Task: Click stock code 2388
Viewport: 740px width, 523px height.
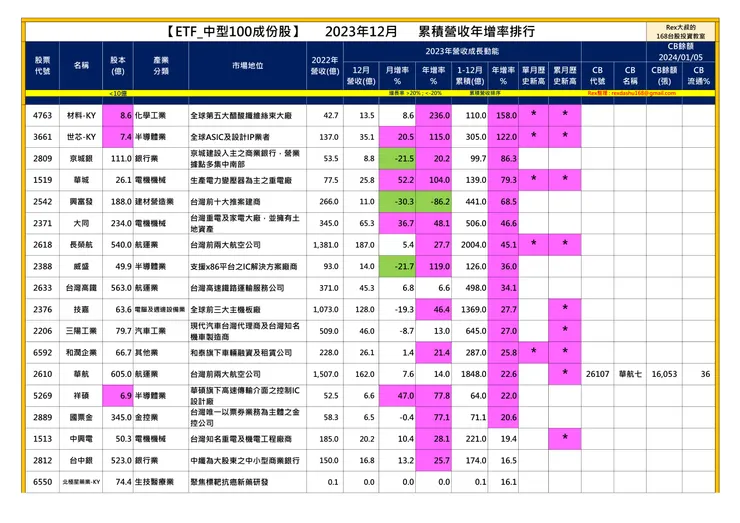Action: tap(42, 266)
